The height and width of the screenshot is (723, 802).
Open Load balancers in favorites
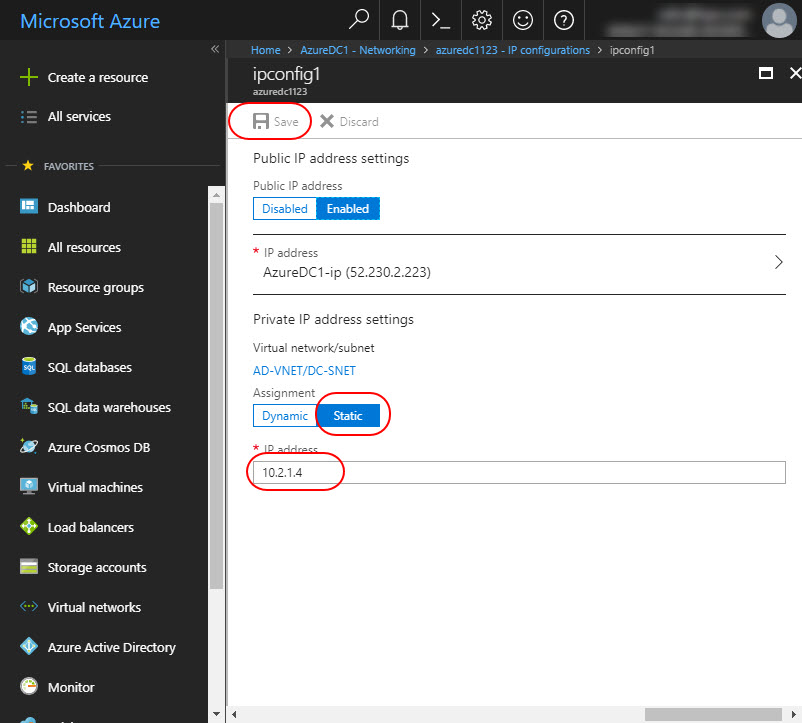pyautogui.click(x=91, y=527)
